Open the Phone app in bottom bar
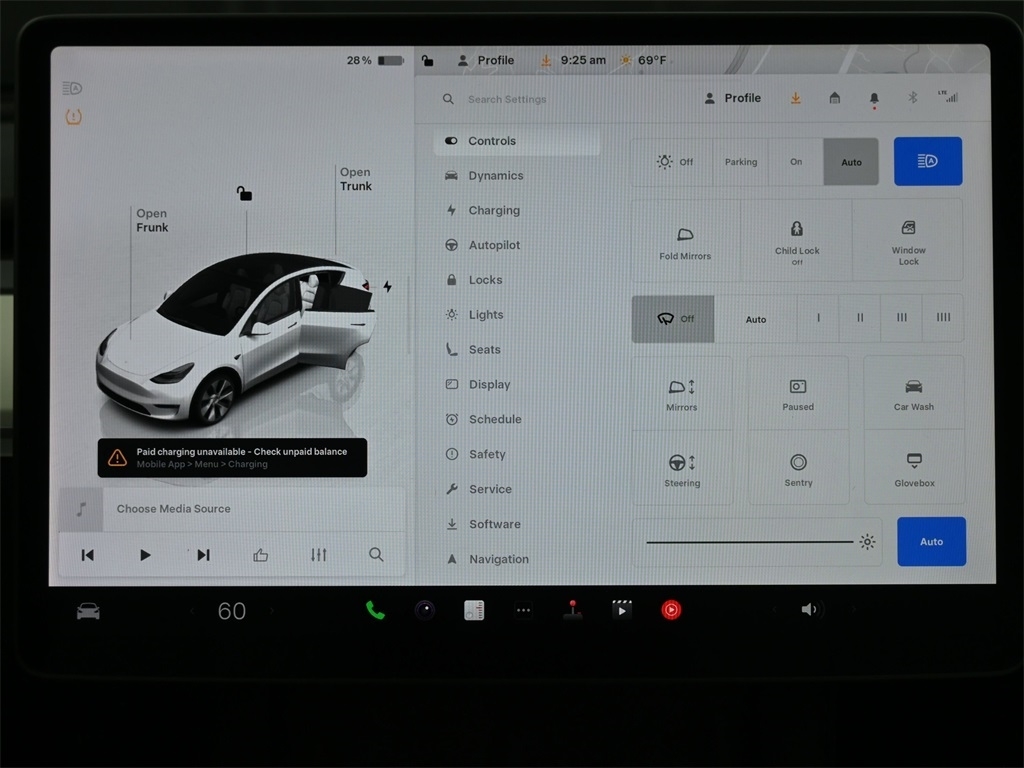1024x768 pixels. click(x=375, y=610)
